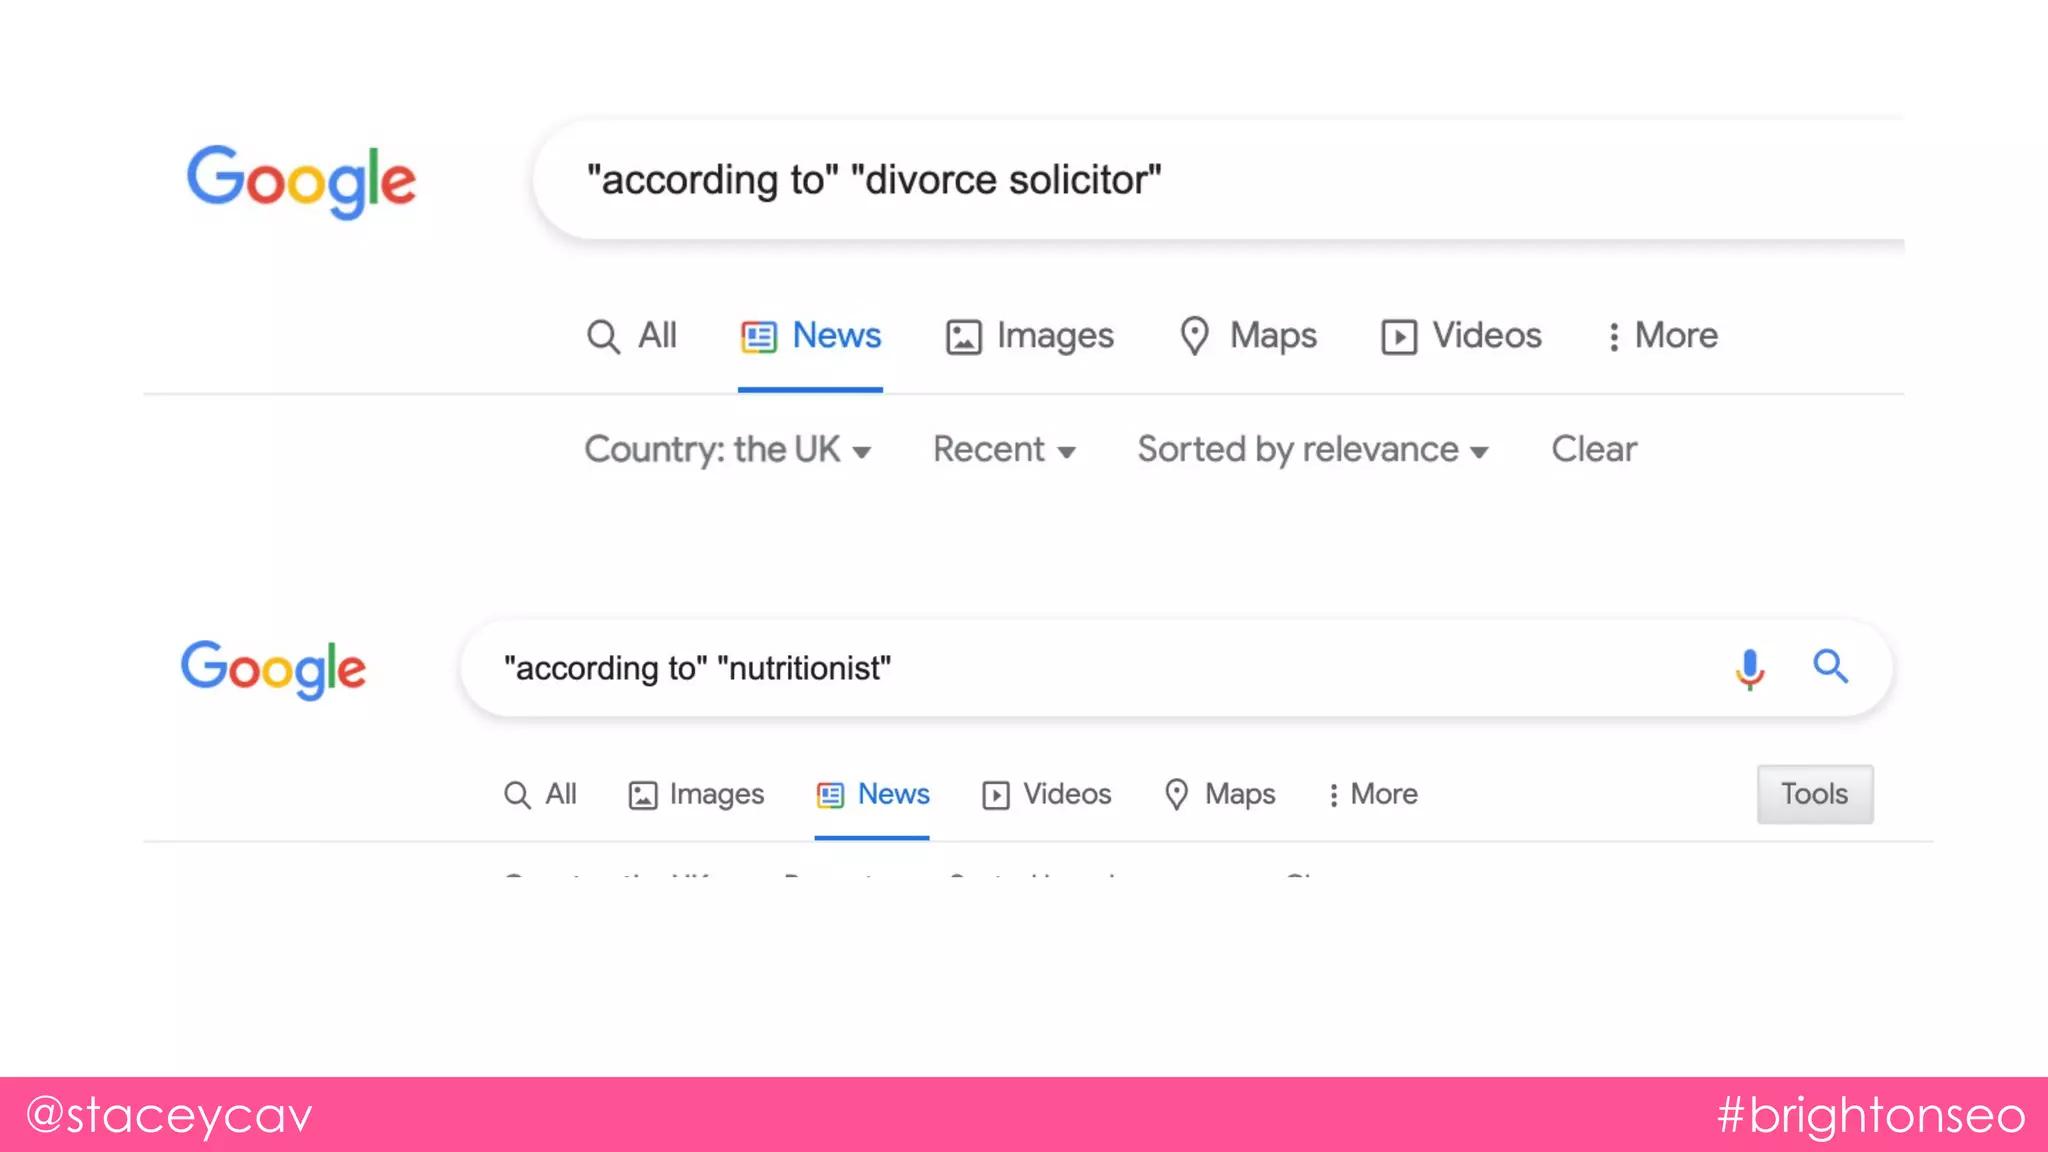Select News tab in top search

[811, 336]
